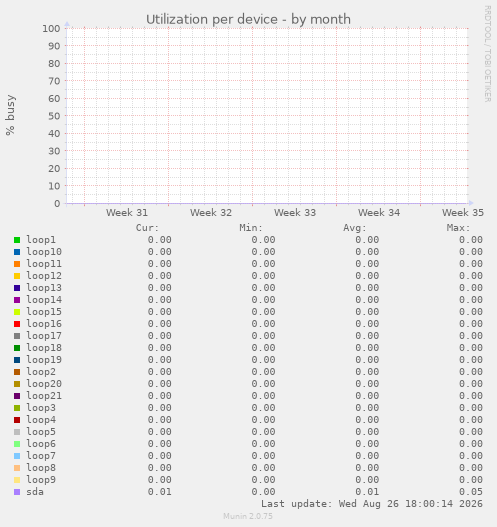
Task: Click the sda Avg value 0.01
Action: click(x=367, y=492)
